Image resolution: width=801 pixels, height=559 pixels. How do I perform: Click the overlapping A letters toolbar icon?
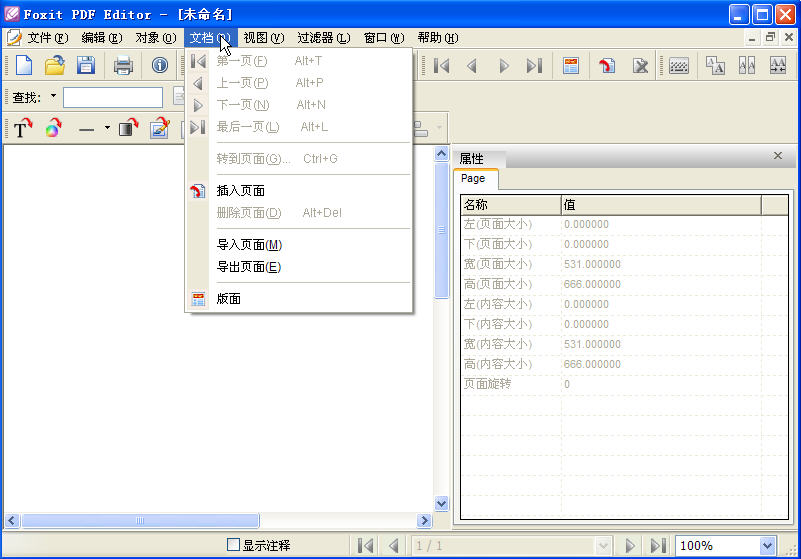pos(715,65)
